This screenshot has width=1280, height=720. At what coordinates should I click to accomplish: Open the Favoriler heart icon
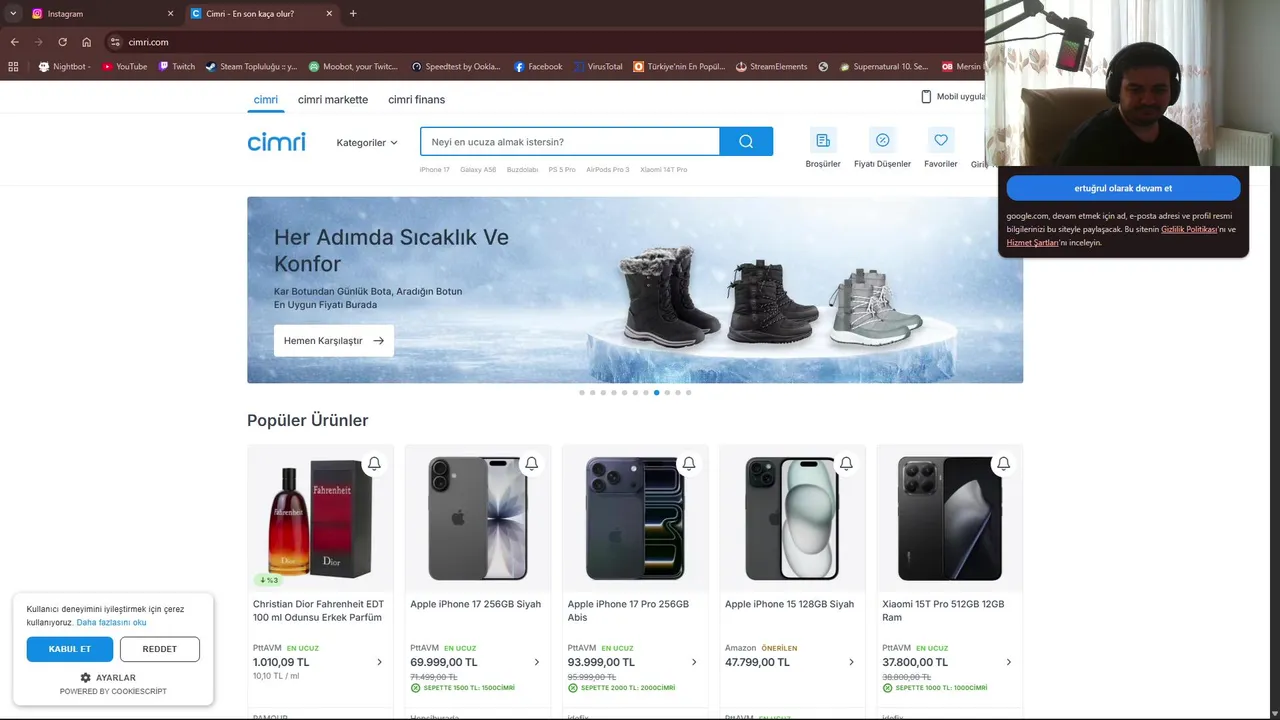[940, 140]
